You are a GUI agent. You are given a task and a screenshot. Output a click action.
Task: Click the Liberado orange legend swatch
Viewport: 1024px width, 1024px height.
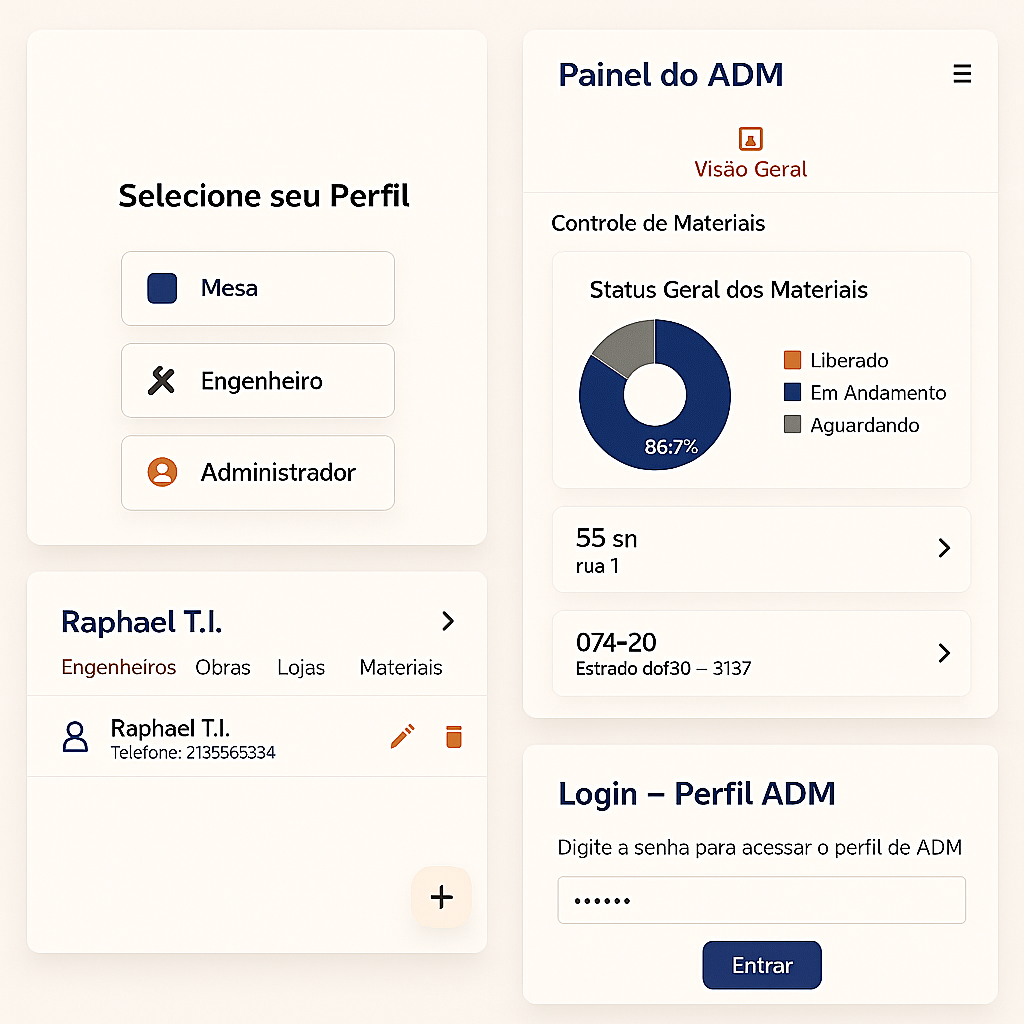click(x=790, y=360)
